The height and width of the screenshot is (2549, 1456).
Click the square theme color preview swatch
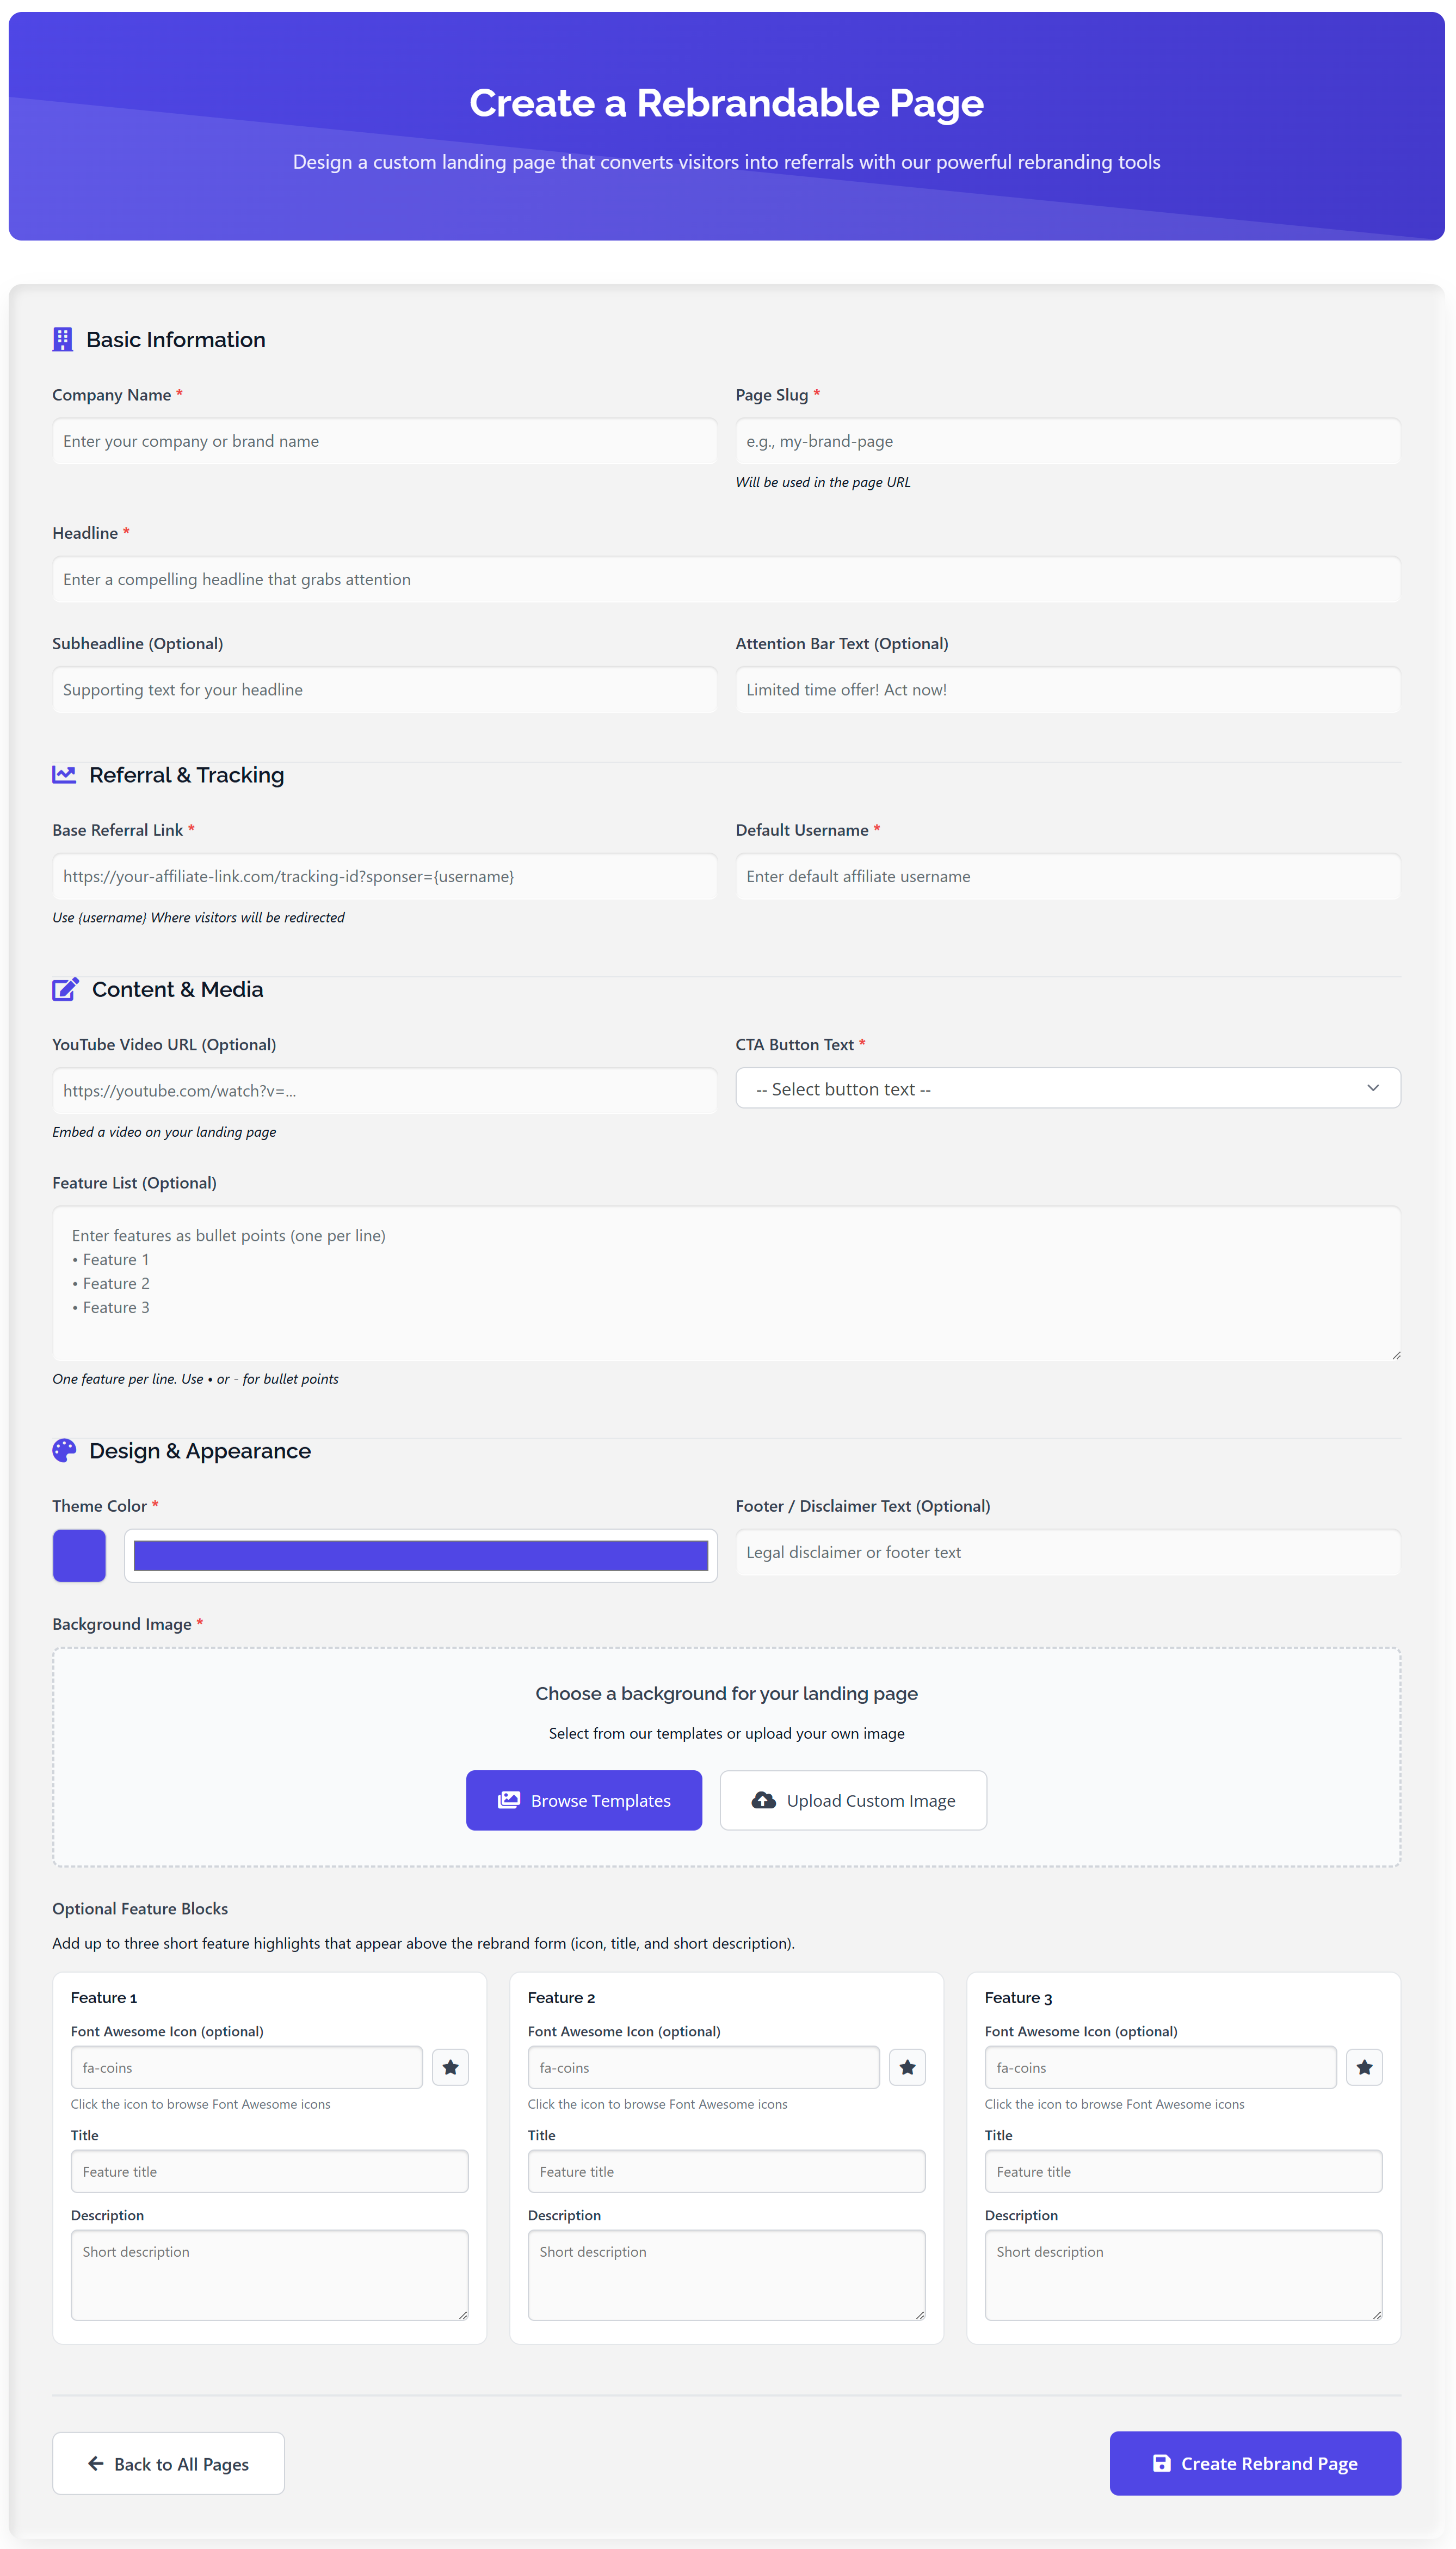[79, 1555]
